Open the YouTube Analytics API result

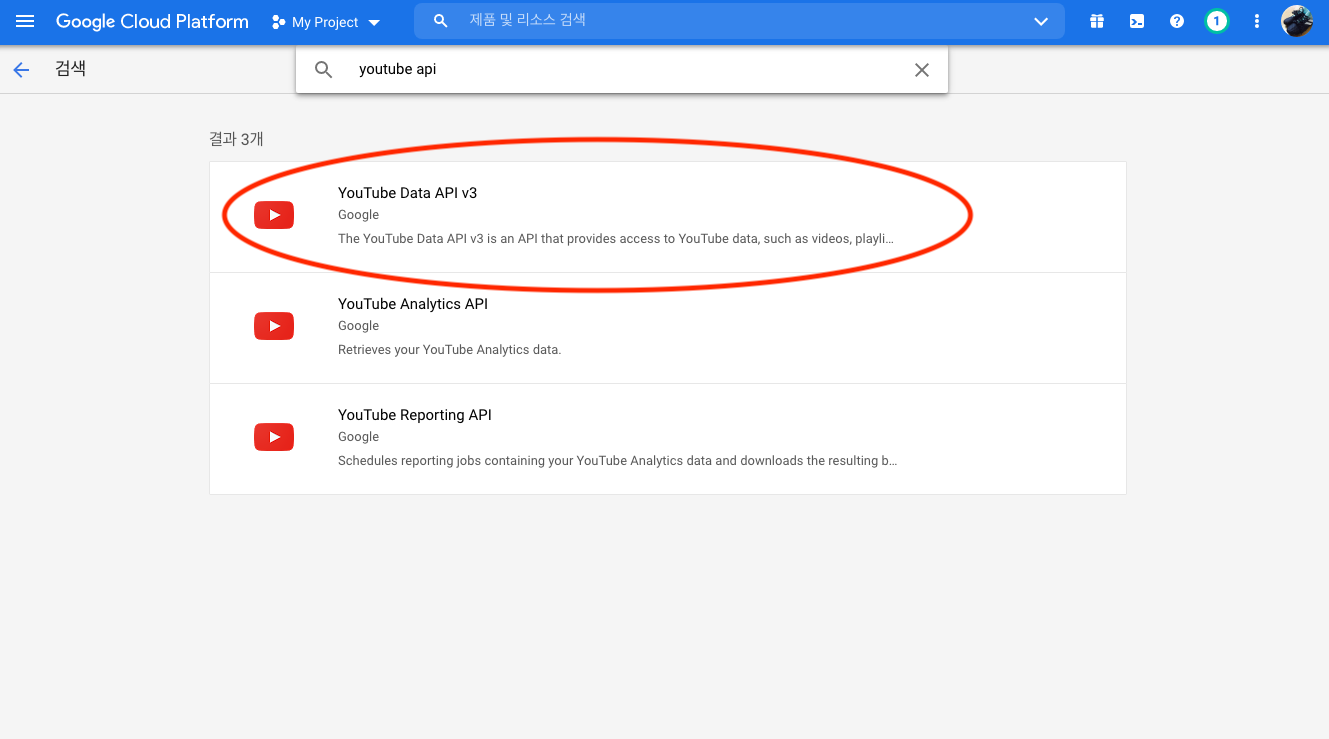pos(668,328)
